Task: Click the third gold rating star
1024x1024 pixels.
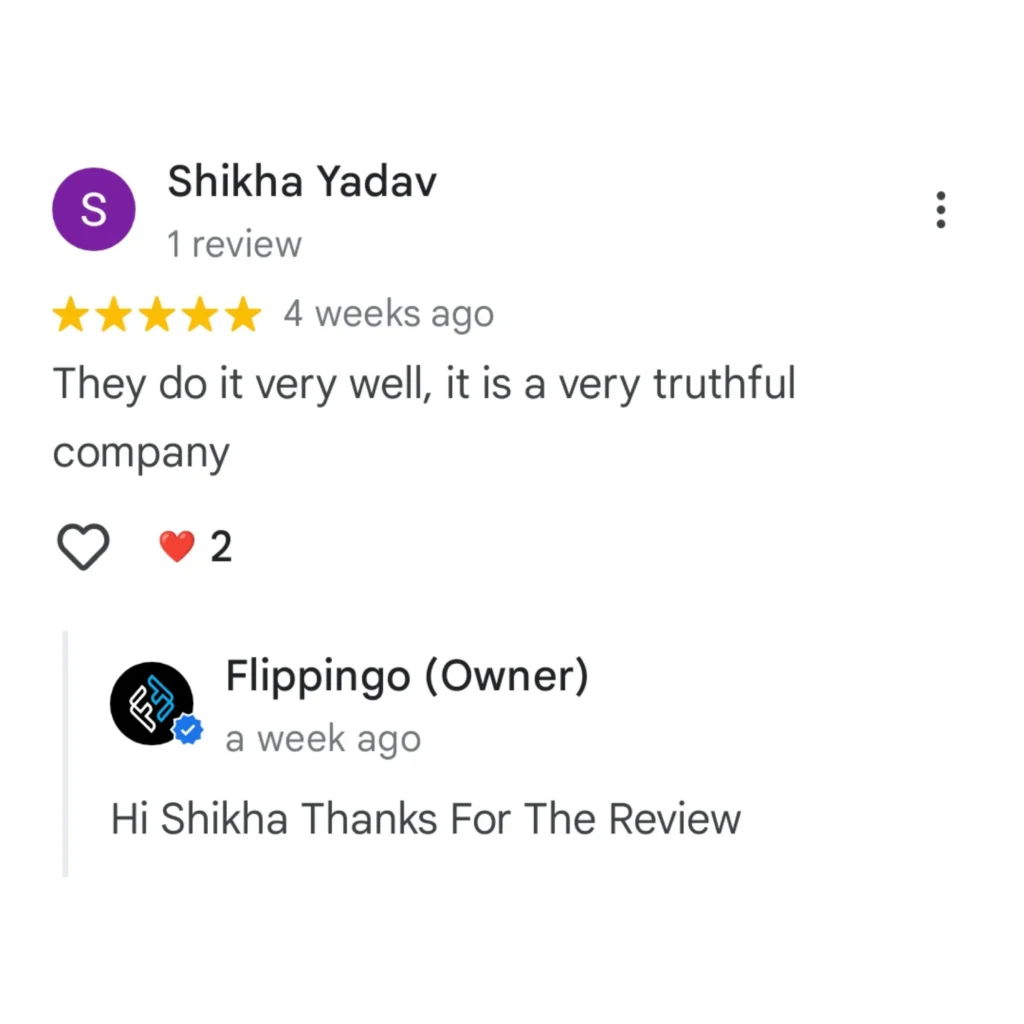Action: click(x=157, y=314)
